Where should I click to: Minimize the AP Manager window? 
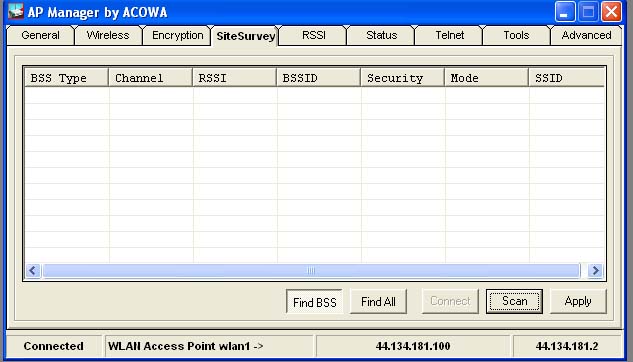[565, 12]
